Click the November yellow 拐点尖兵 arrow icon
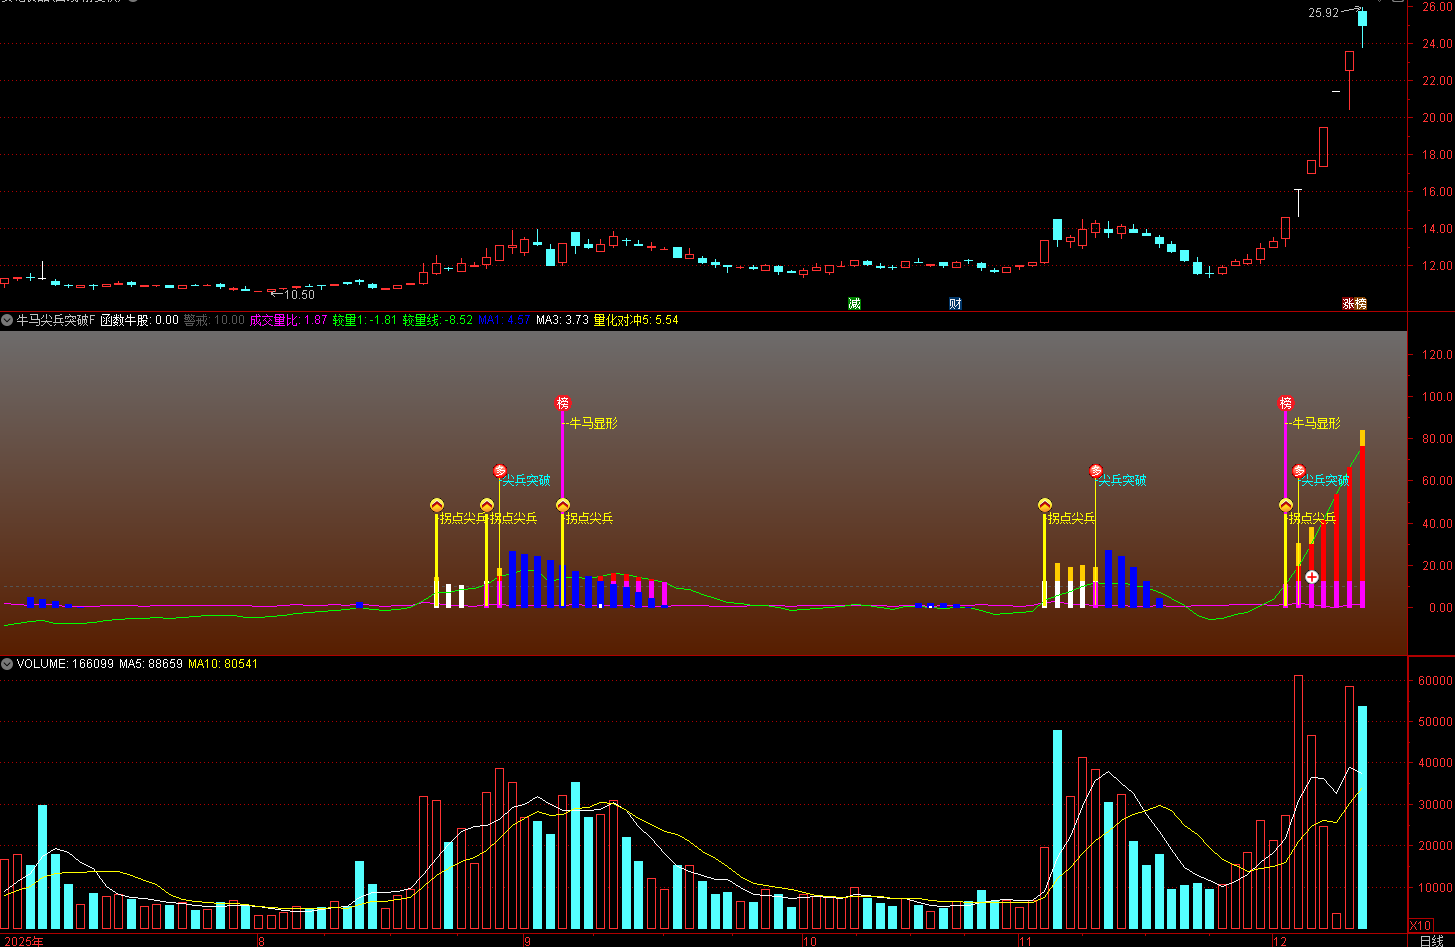The height and width of the screenshot is (947, 1455). click(1045, 505)
